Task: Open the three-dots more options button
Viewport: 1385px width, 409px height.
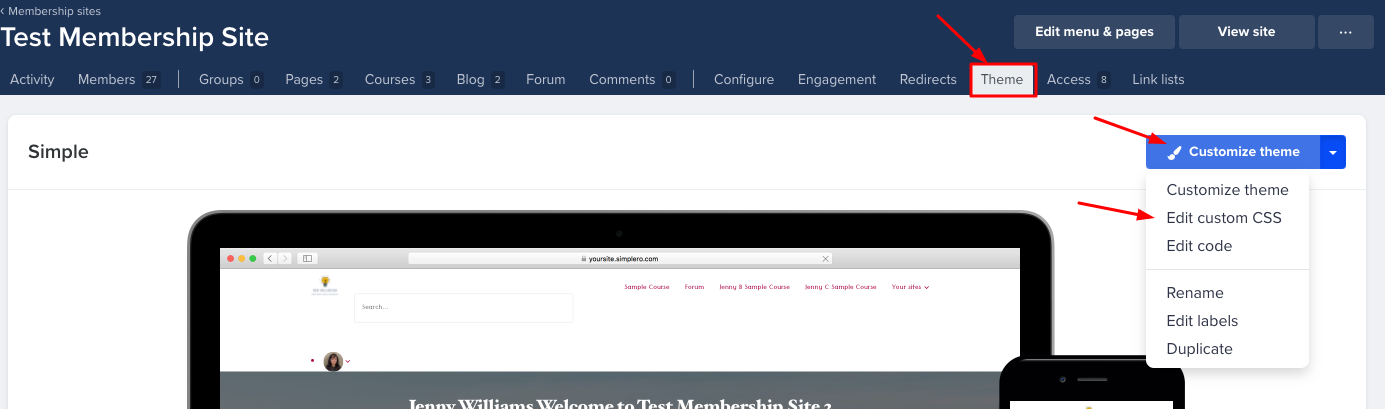Action: [x=1345, y=32]
